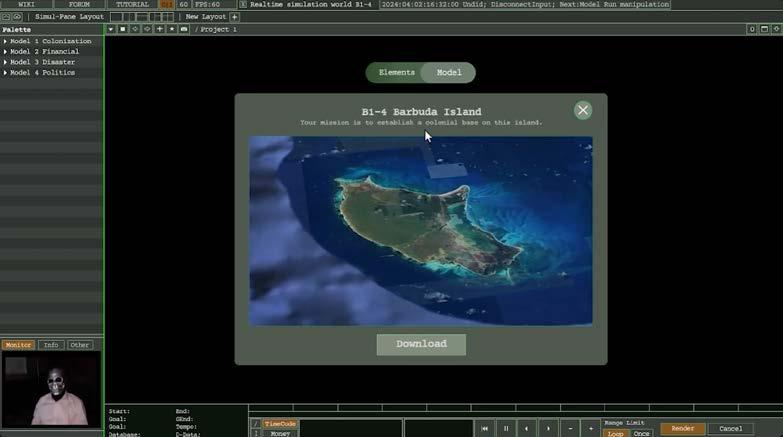Click the minus zoom icon in transport
The height and width of the screenshot is (437, 783).
click(x=569, y=428)
